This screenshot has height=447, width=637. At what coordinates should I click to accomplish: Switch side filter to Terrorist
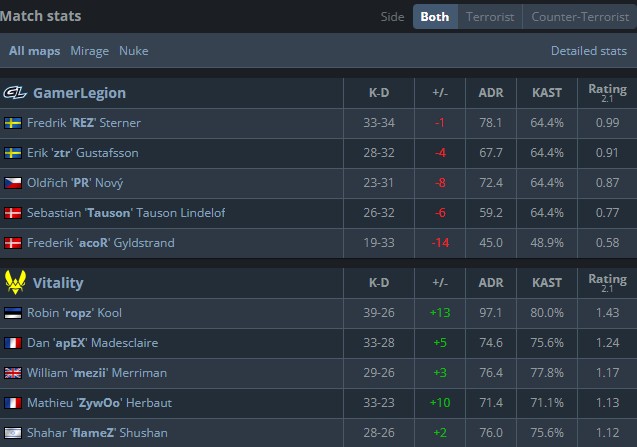(490, 17)
